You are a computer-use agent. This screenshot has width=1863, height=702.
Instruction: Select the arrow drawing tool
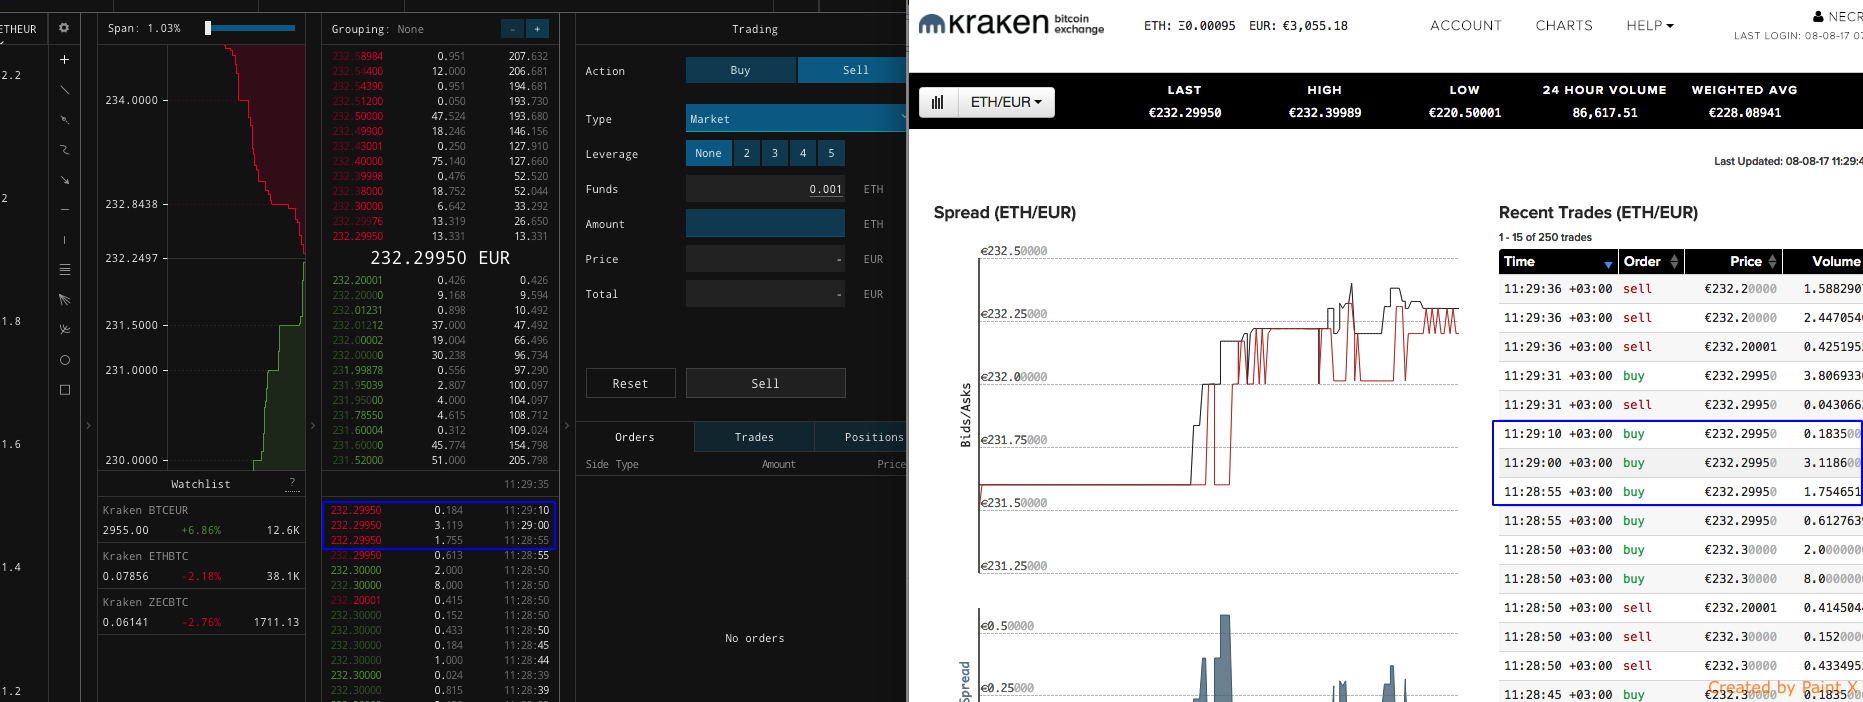64,180
